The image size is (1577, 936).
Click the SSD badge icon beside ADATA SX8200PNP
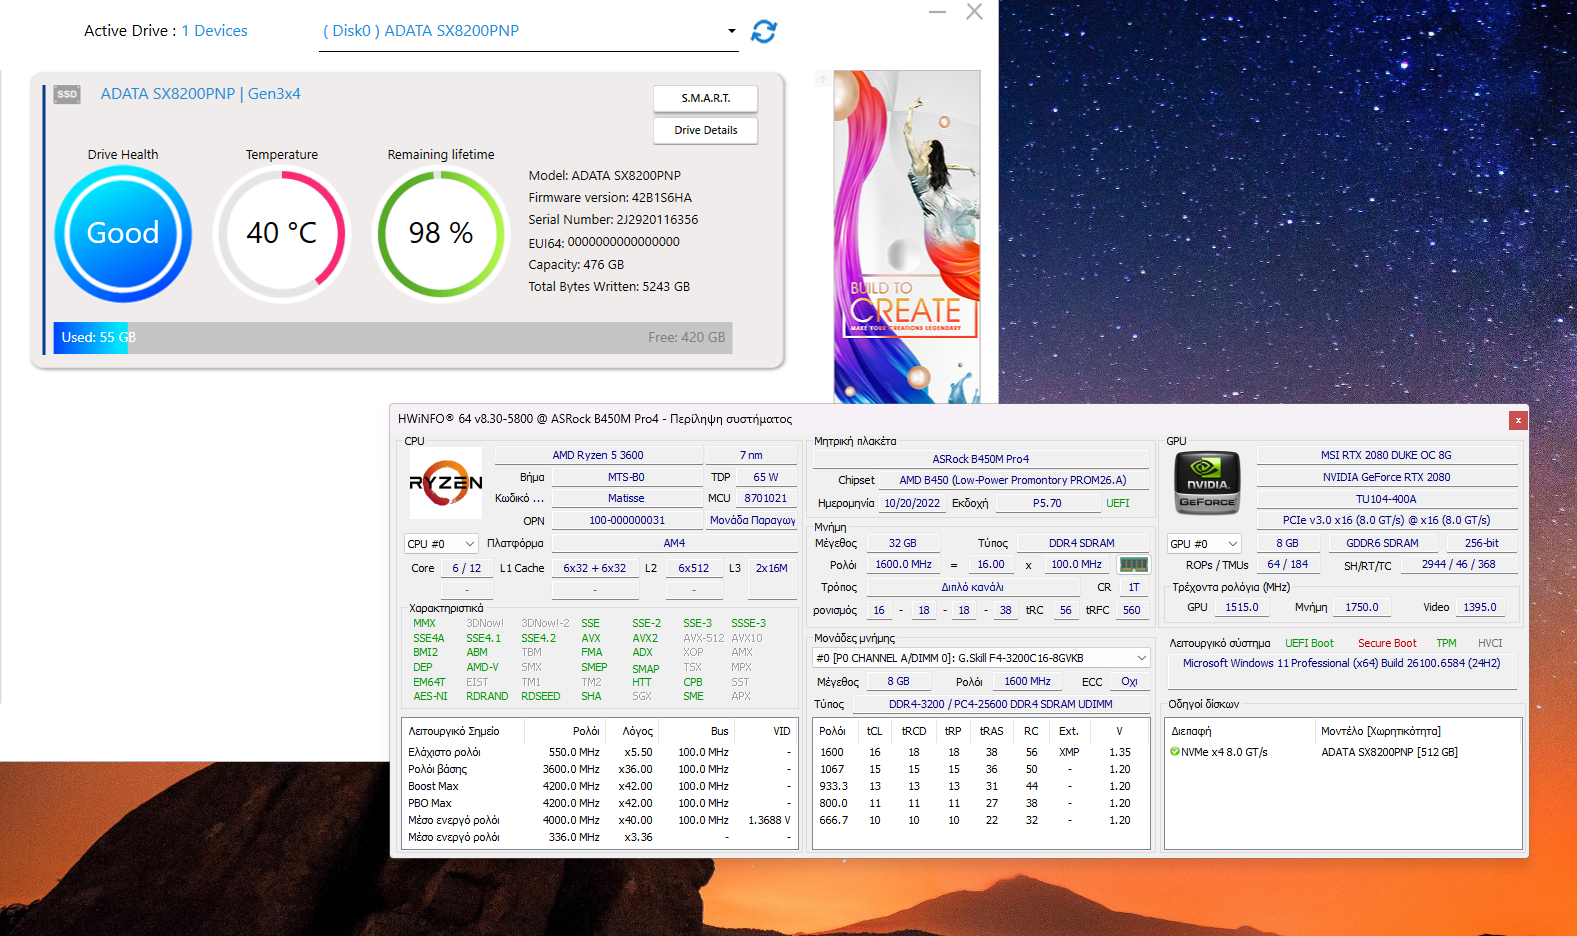[x=67, y=95]
